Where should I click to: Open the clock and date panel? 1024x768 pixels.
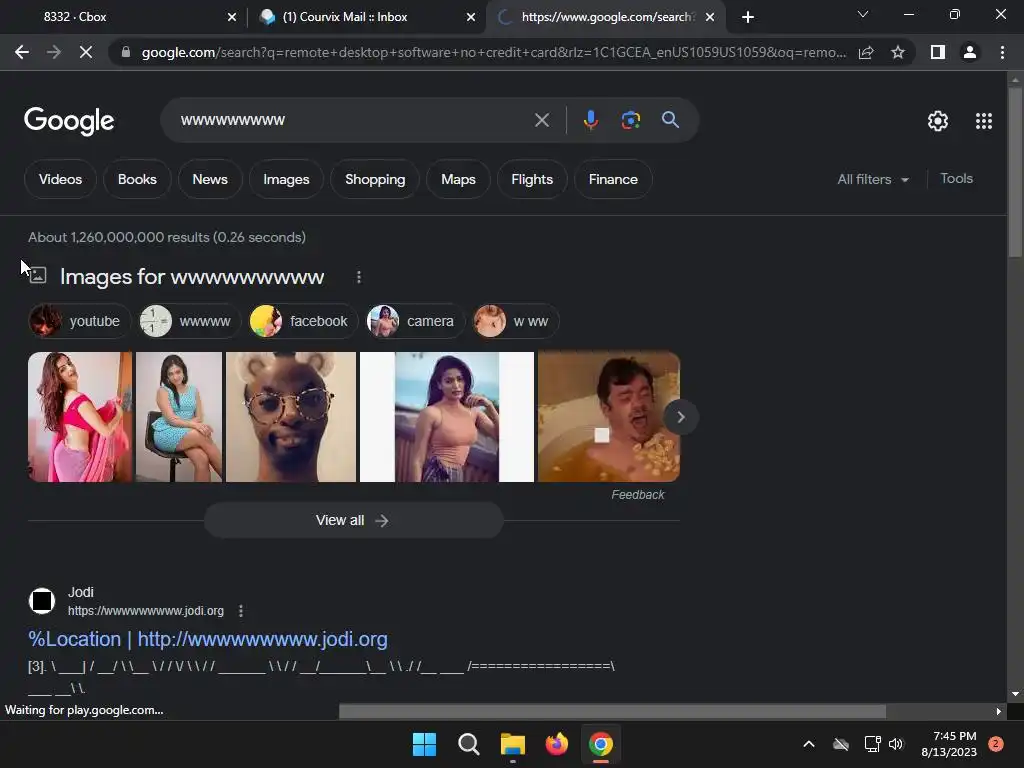pyautogui.click(x=949, y=744)
